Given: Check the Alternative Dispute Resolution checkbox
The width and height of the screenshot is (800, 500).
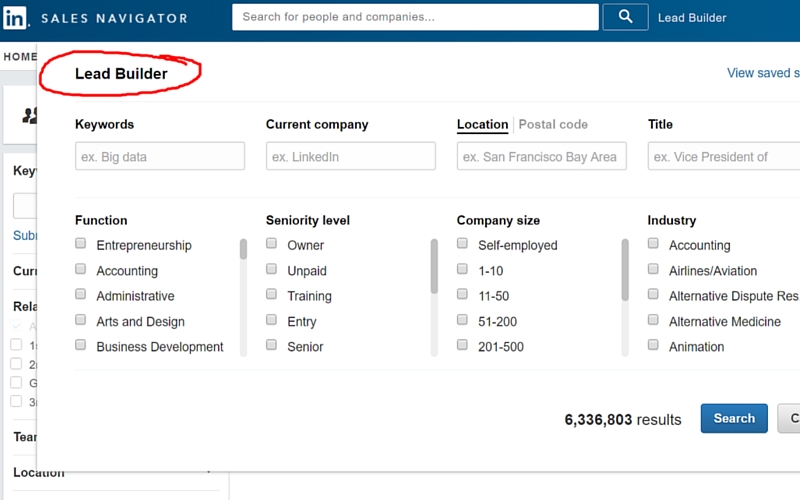Looking at the screenshot, I should pyautogui.click(x=653, y=294).
